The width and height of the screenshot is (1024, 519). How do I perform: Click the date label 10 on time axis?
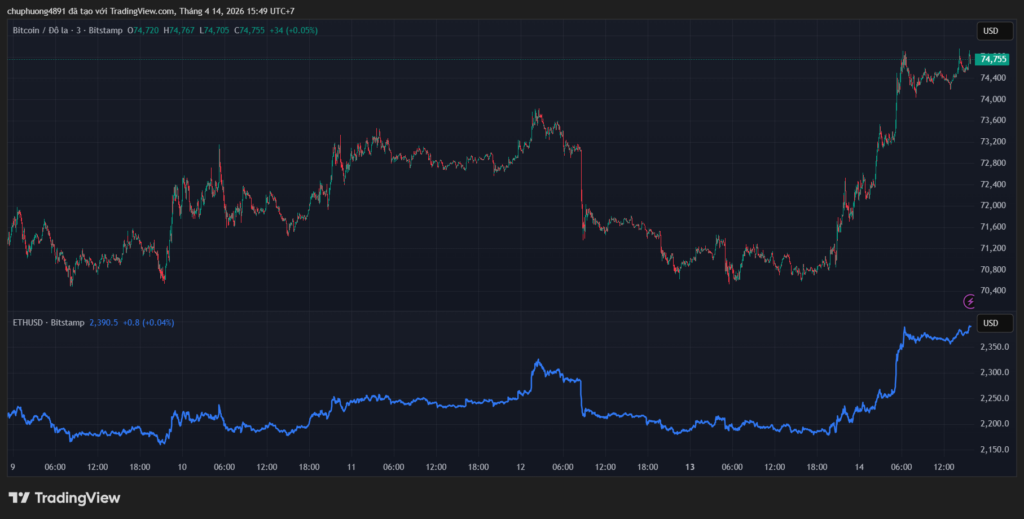click(x=182, y=467)
